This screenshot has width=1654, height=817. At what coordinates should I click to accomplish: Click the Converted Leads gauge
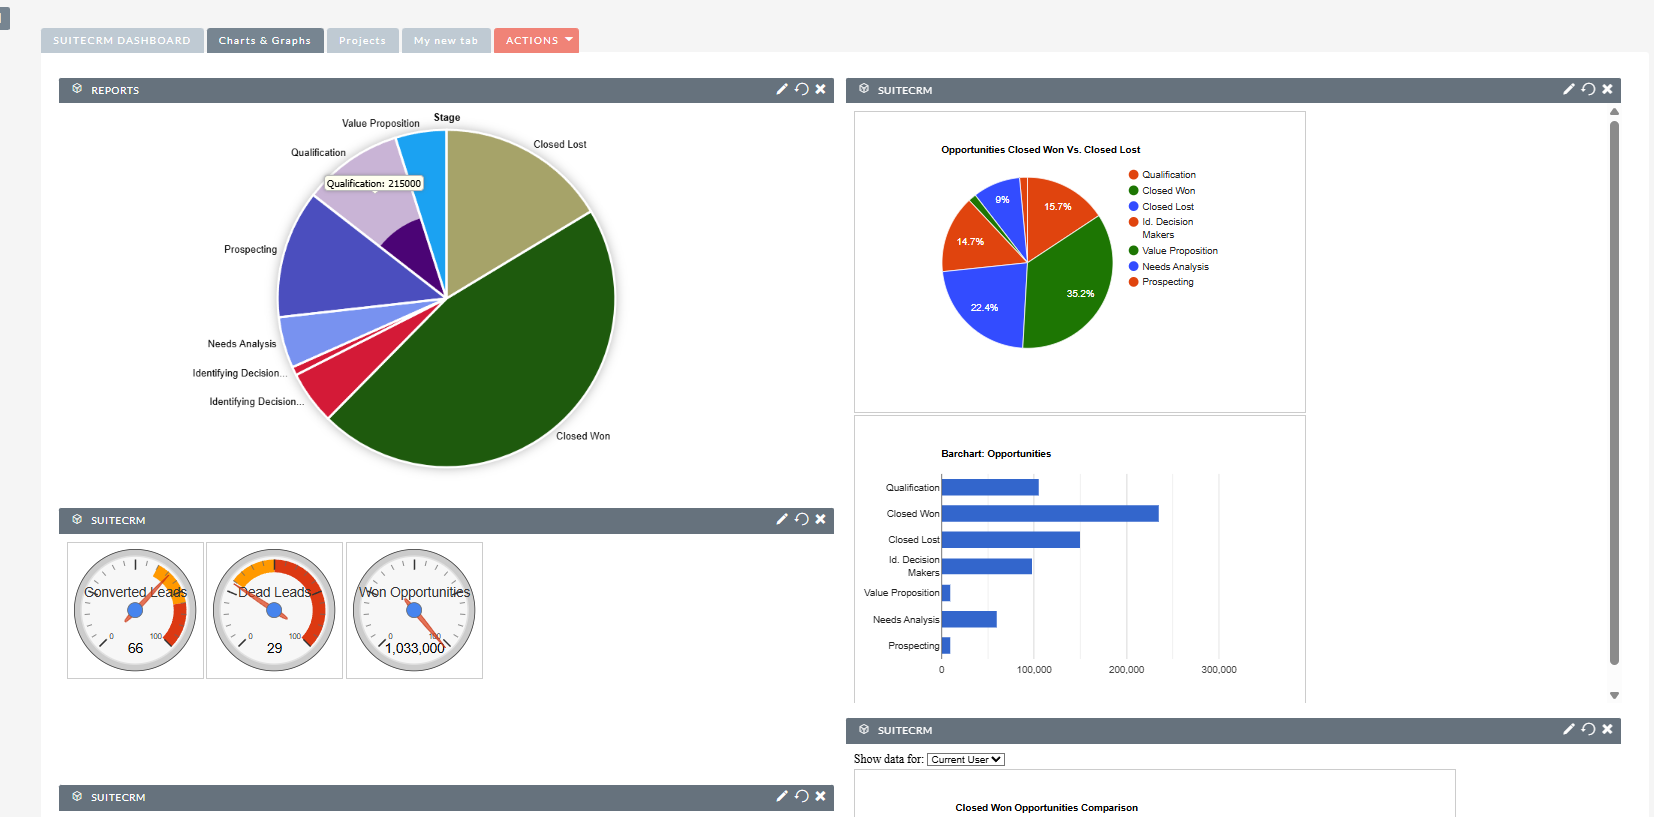click(x=135, y=610)
